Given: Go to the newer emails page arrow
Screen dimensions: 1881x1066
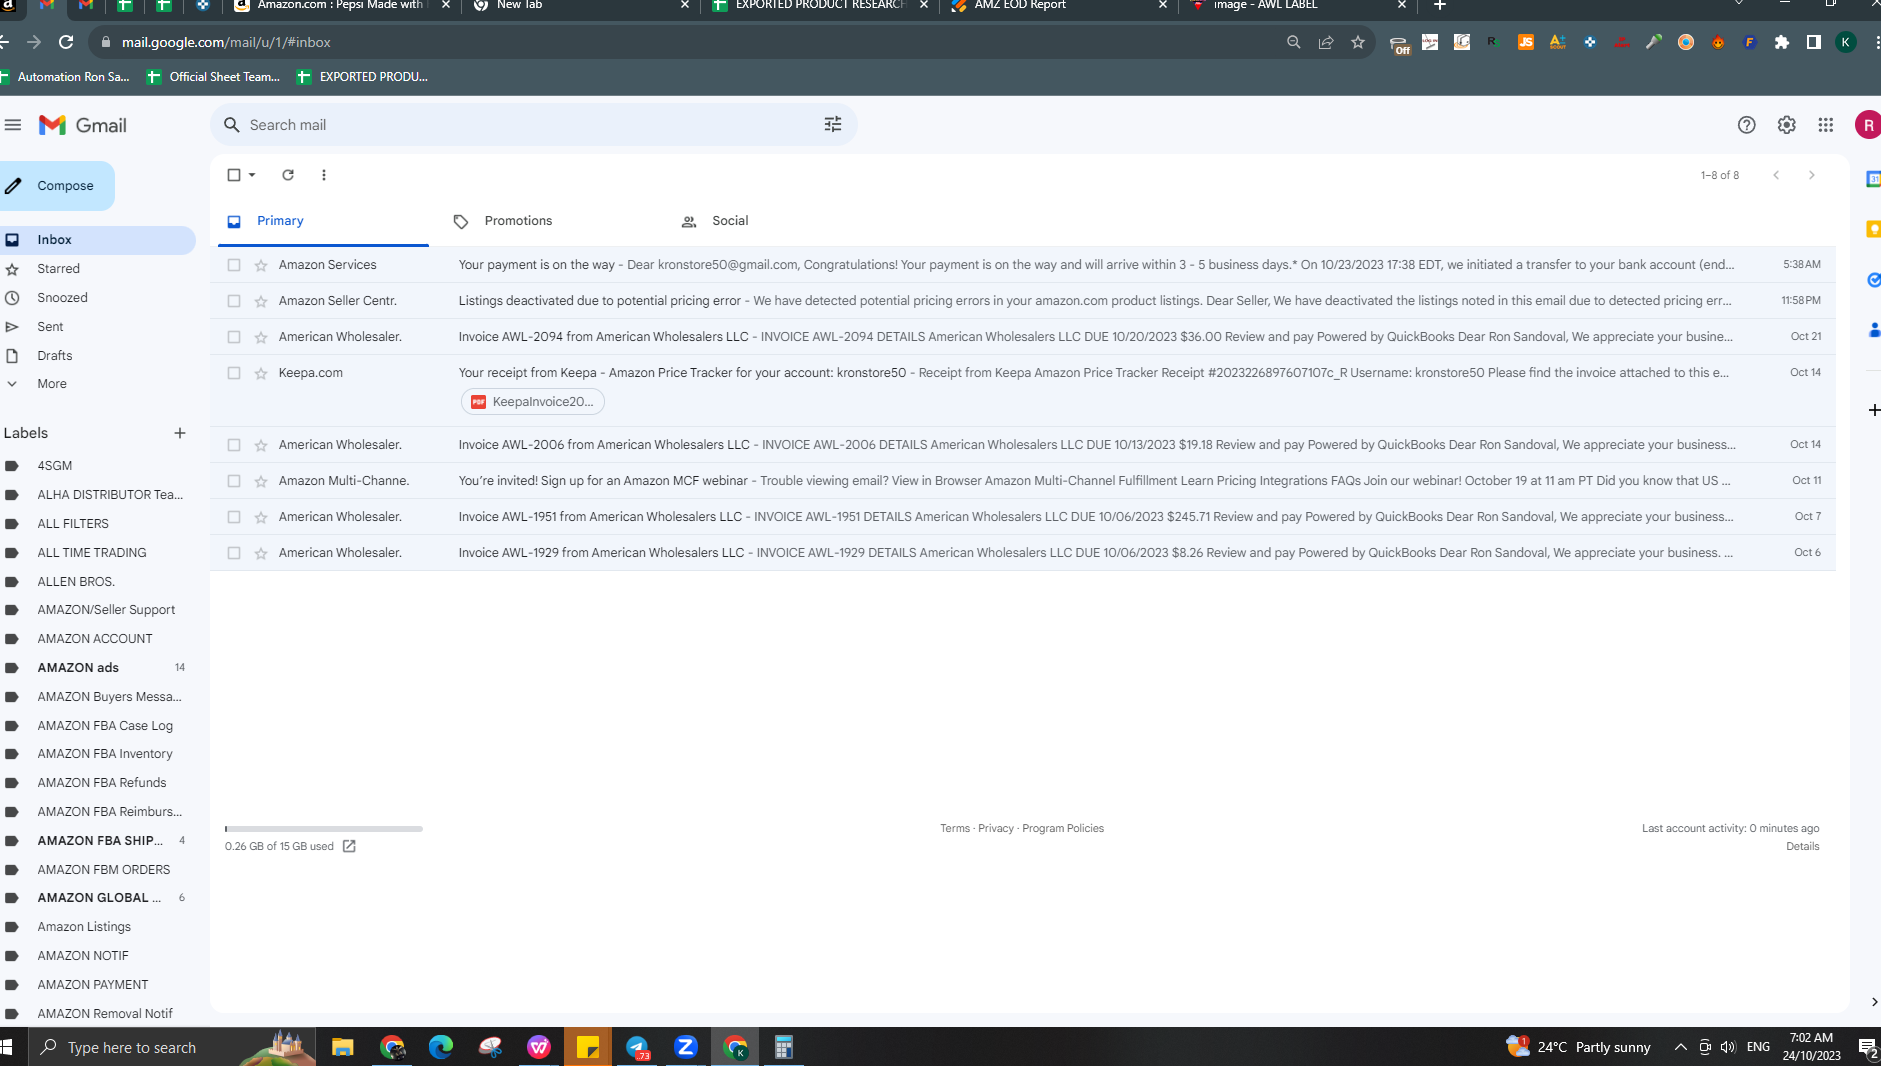Looking at the screenshot, I should (x=1776, y=175).
